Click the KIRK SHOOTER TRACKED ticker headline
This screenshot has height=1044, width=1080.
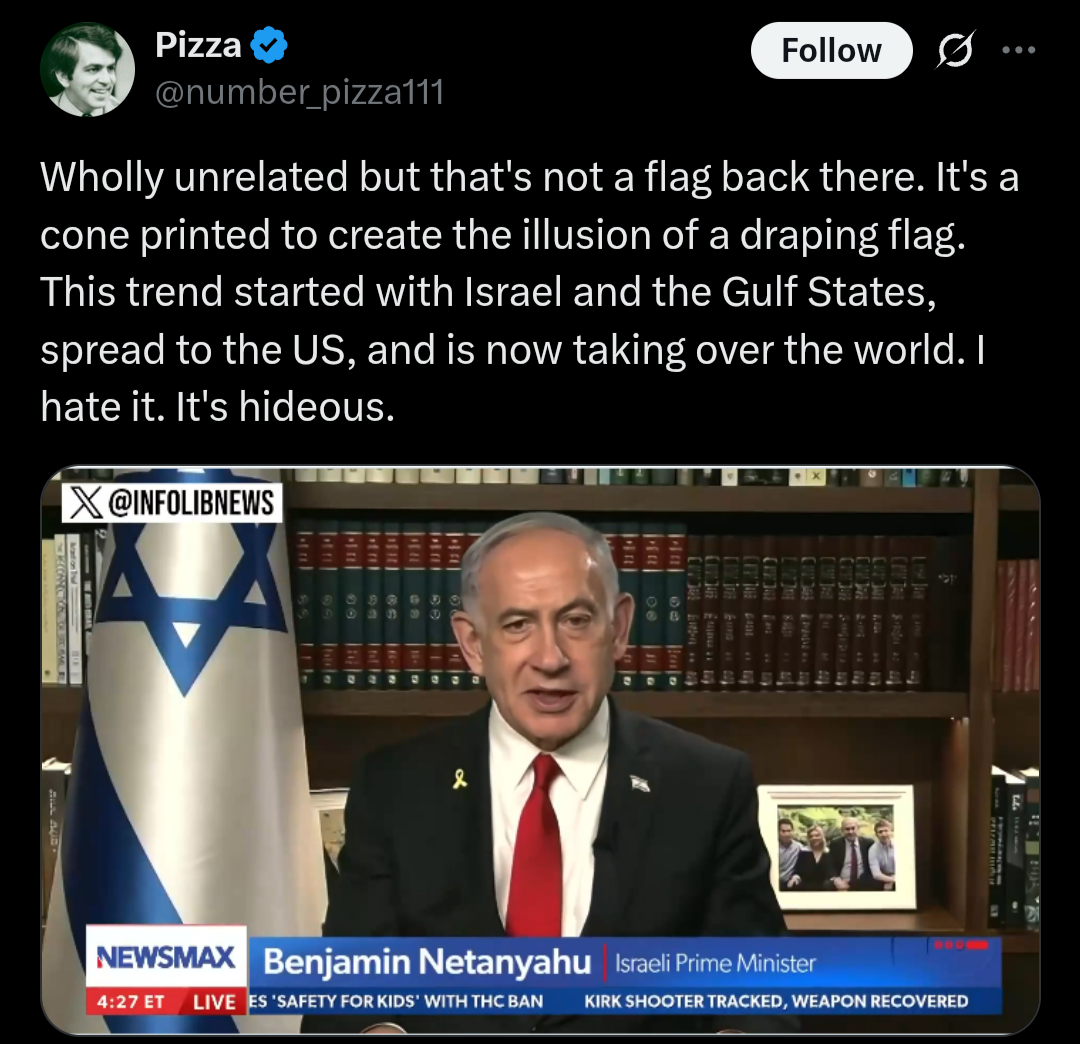click(776, 1001)
